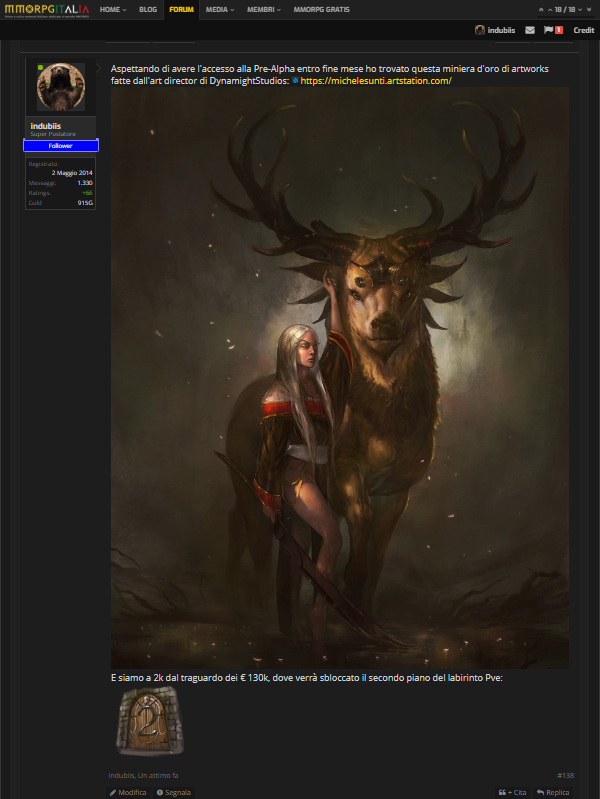Click the Gold value 915G
Image resolution: width=600 pixels, height=799 pixels.
pyautogui.click(x=85, y=203)
